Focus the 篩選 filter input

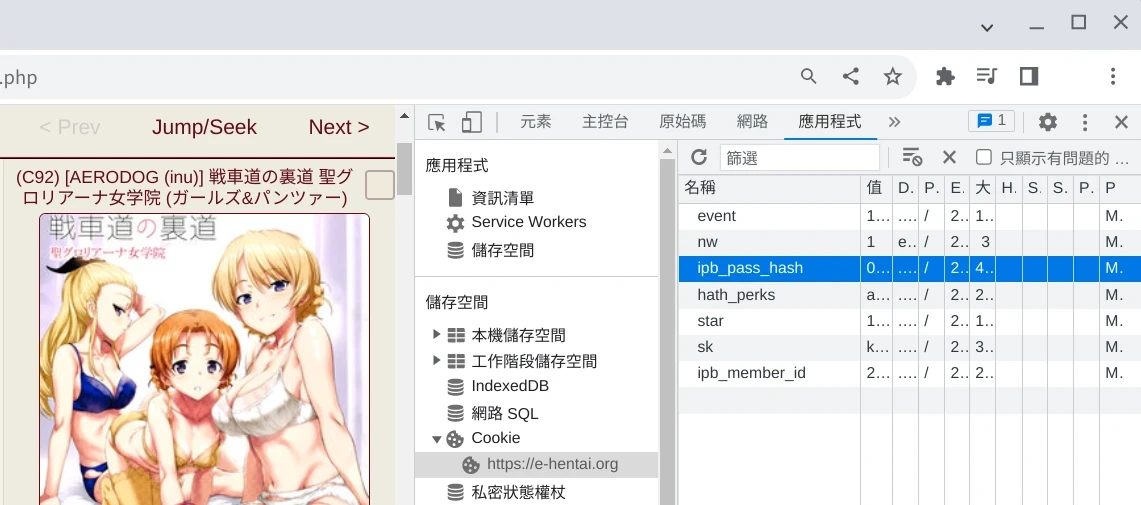(x=800, y=157)
